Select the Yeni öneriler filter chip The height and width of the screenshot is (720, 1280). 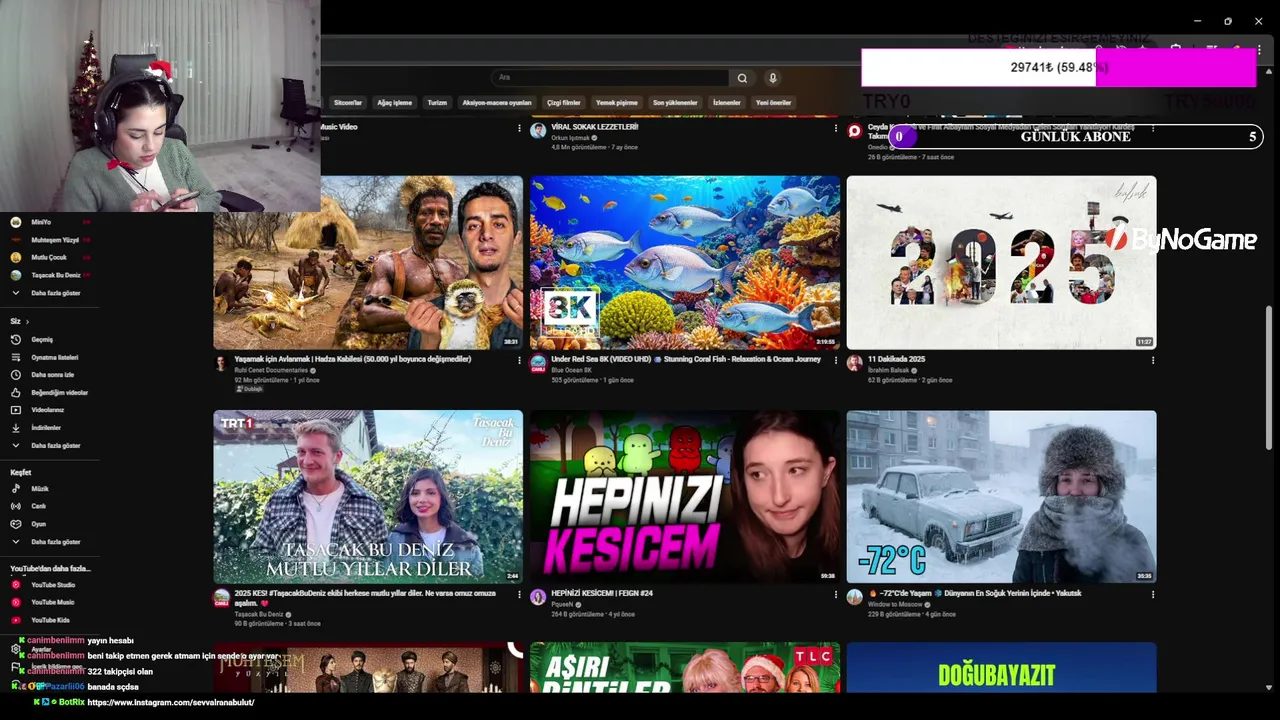[774, 103]
